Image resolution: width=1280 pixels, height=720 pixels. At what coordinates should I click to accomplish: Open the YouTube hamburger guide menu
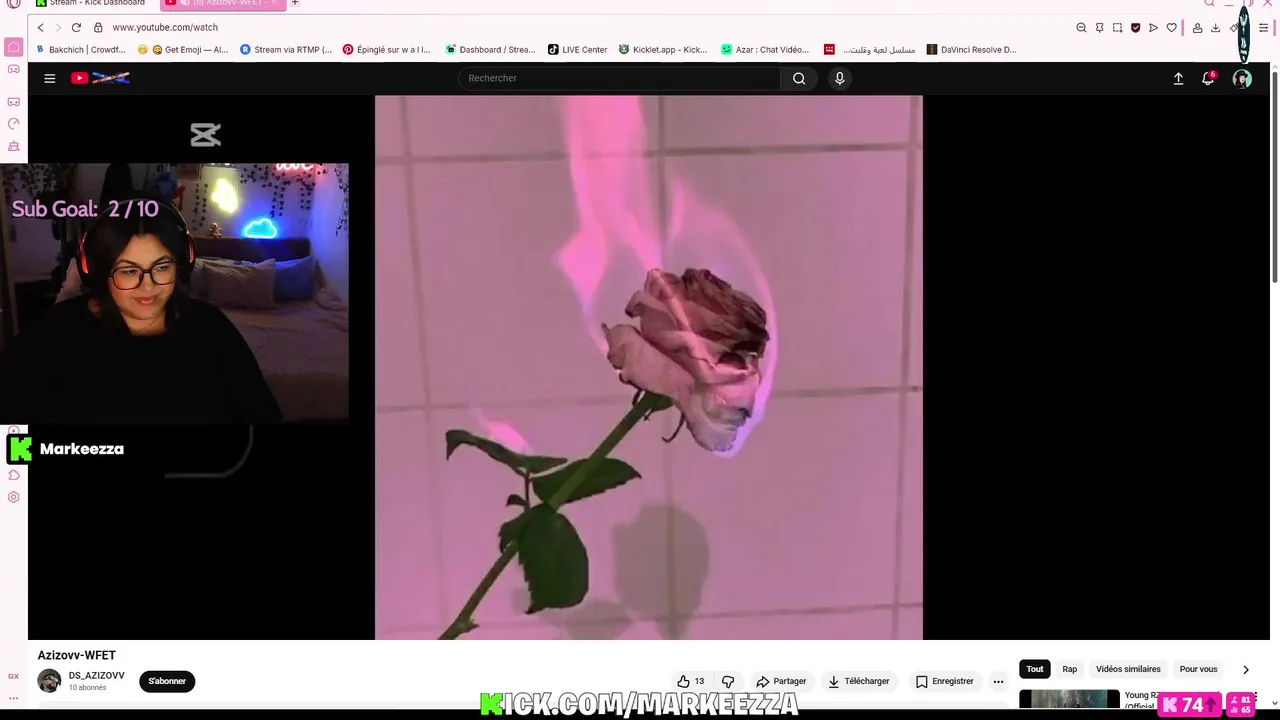pos(49,78)
